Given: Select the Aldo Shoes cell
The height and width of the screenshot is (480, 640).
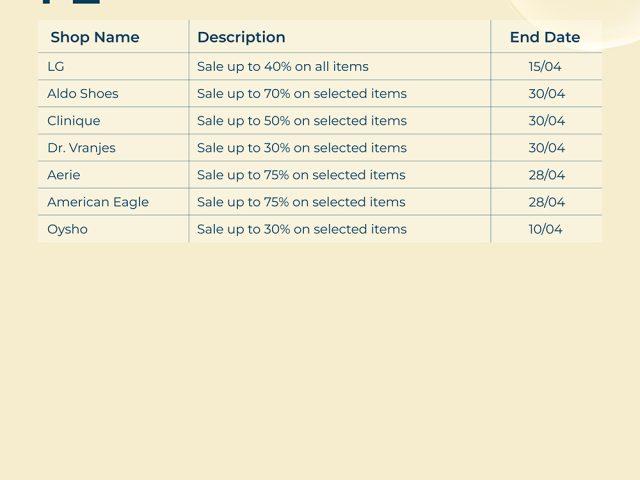Looking at the screenshot, I should (83, 94).
